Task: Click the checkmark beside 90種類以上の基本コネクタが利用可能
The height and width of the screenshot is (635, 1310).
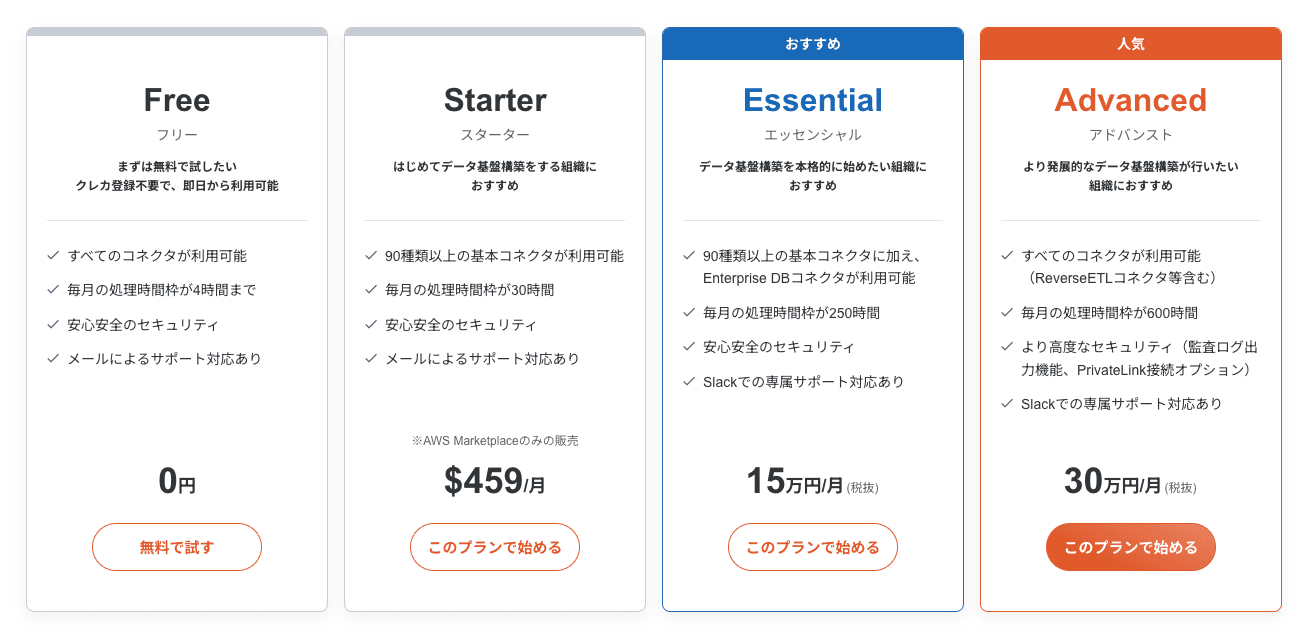Action: (x=371, y=255)
